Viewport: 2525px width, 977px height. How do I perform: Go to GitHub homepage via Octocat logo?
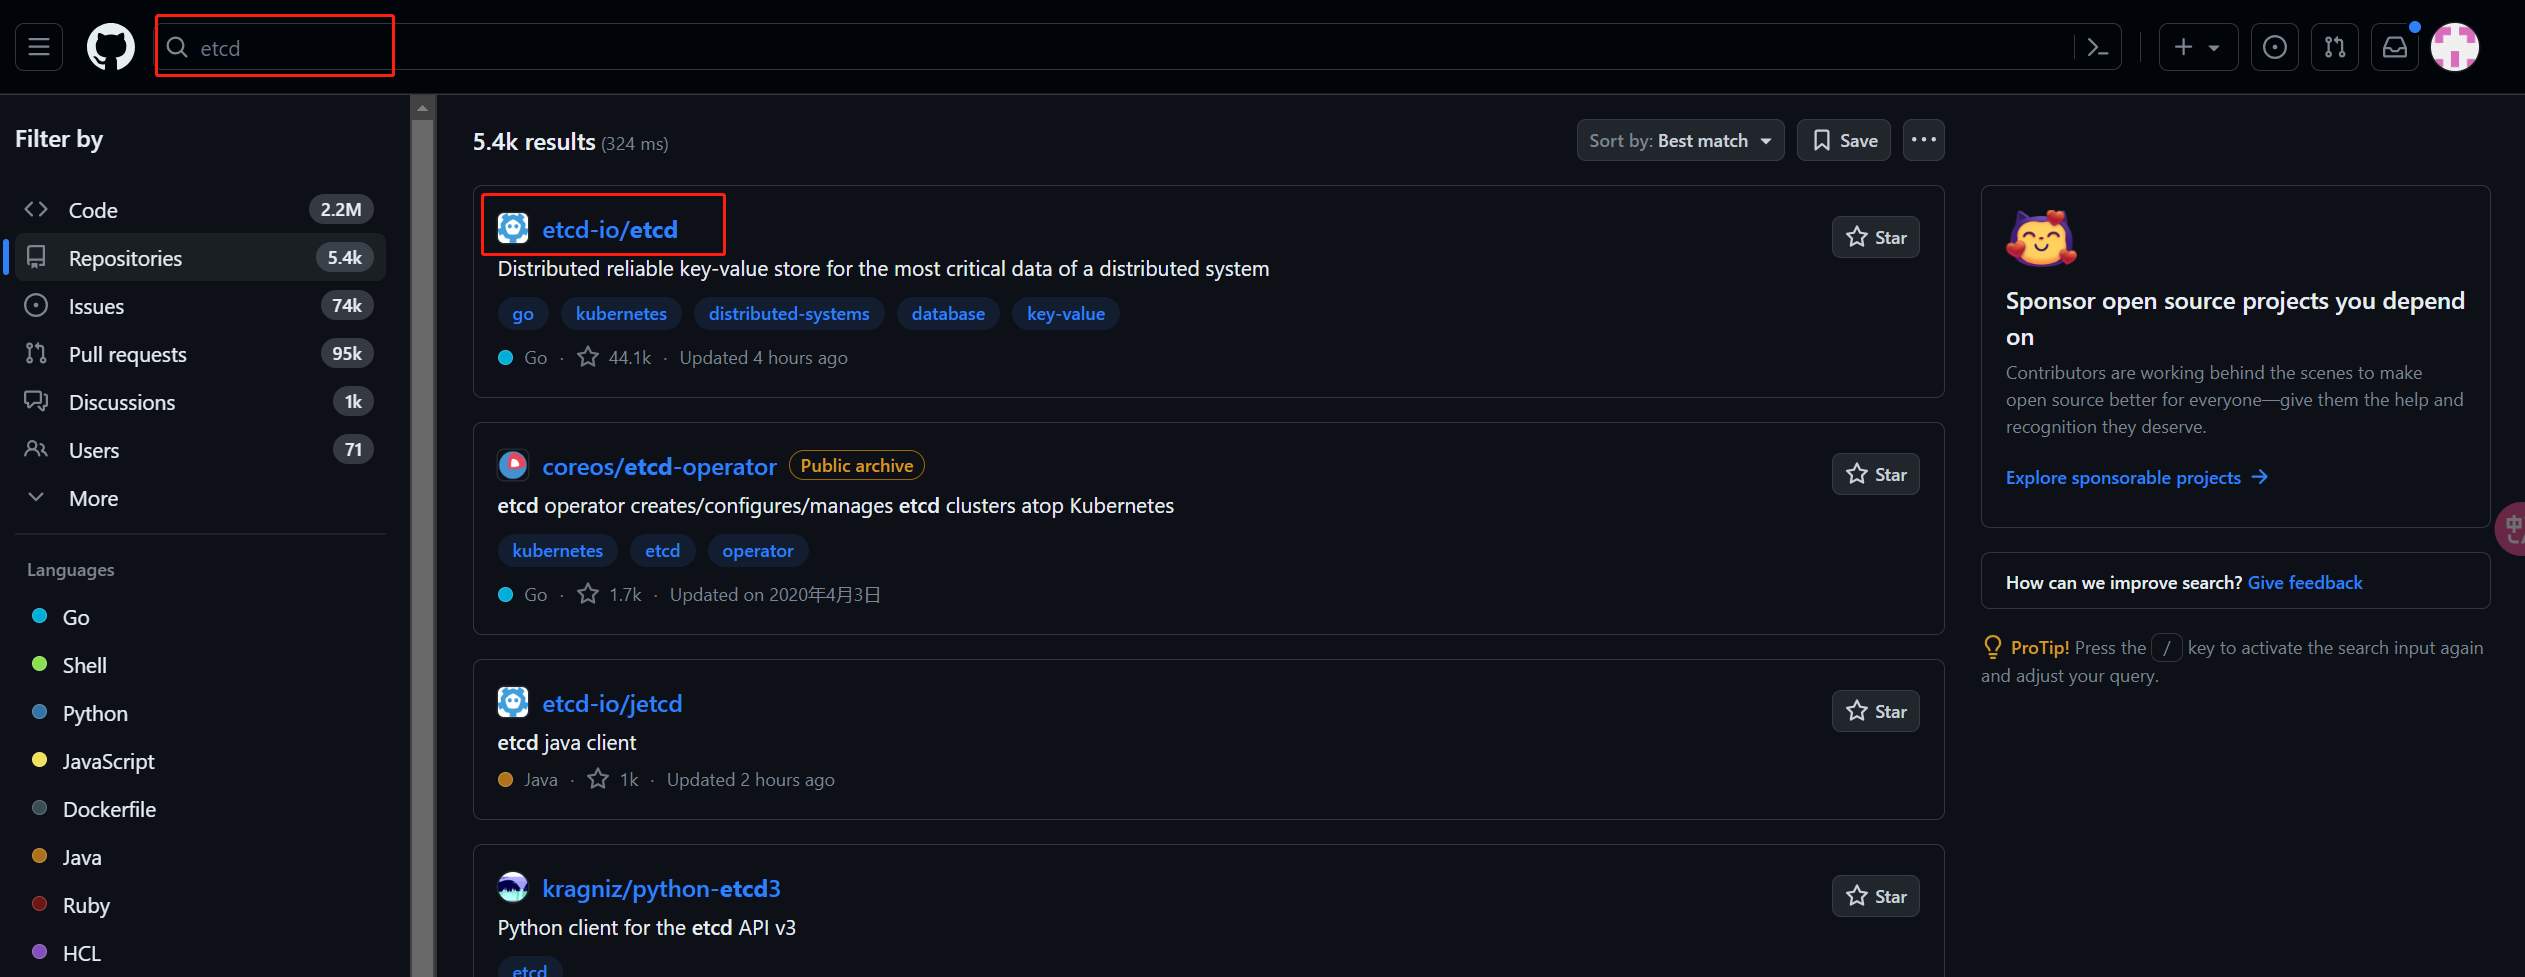tap(111, 47)
